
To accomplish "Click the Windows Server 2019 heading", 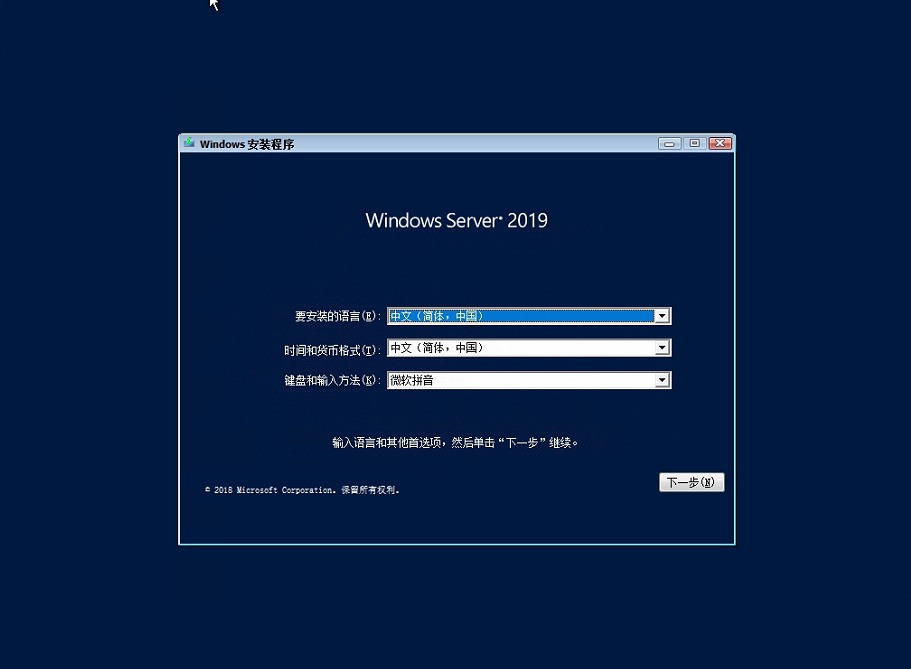I will click(x=457, y=220).
